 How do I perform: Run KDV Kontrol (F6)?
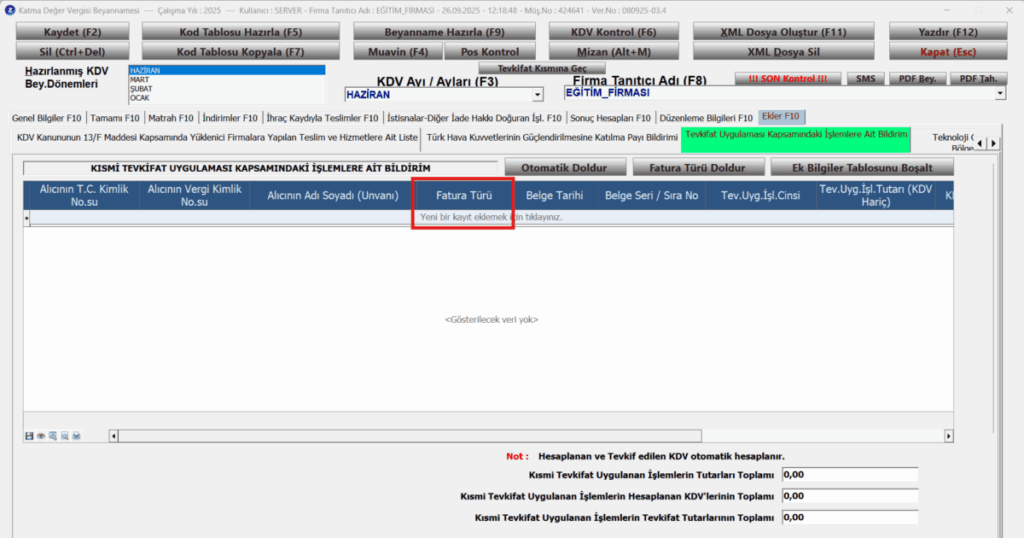613,32
